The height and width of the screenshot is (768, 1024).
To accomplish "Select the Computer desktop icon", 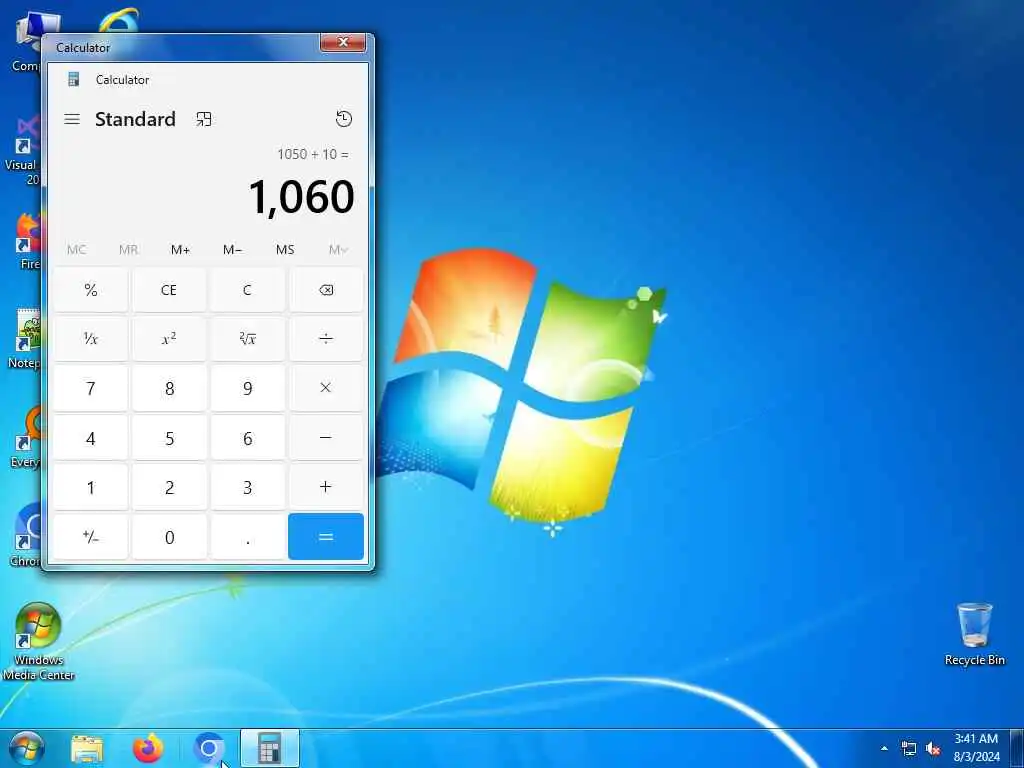I will [x=26, y=40].
